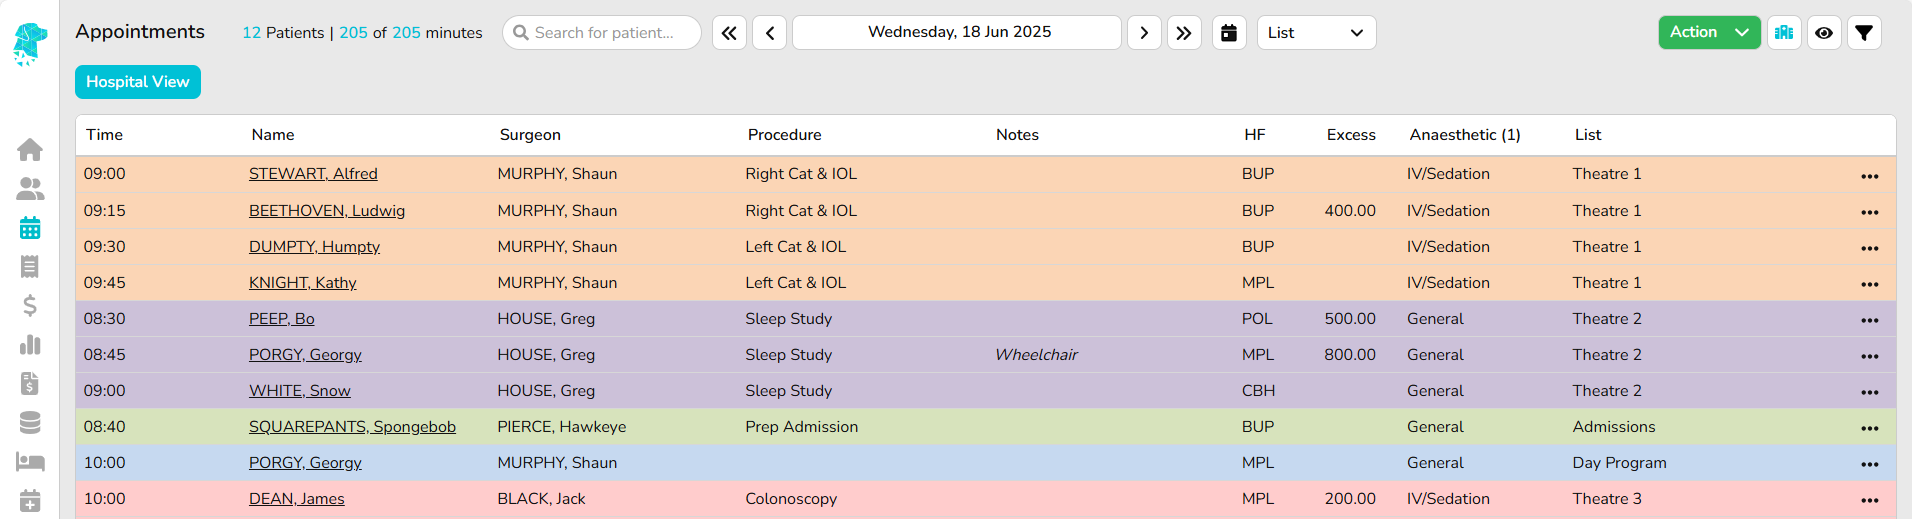Screen dimensions: 1912x519
Task: Open row options for STEWART, Alfred
Action: [1869, 176]
